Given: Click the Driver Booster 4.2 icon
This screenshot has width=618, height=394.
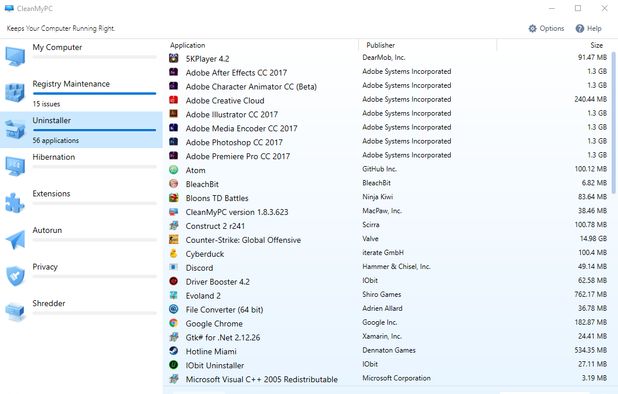Looking at the screenshot, I should pos(173,281).
